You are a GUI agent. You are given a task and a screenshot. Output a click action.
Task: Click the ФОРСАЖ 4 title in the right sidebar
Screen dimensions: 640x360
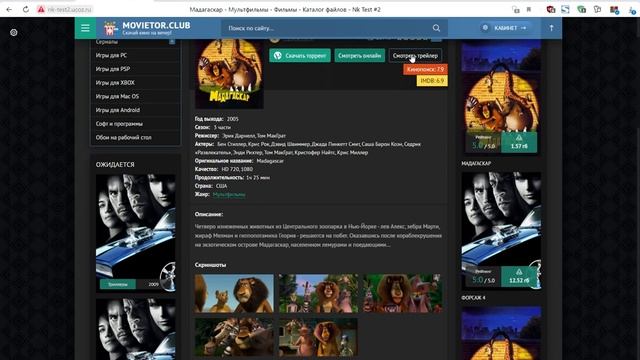point(473,298)
